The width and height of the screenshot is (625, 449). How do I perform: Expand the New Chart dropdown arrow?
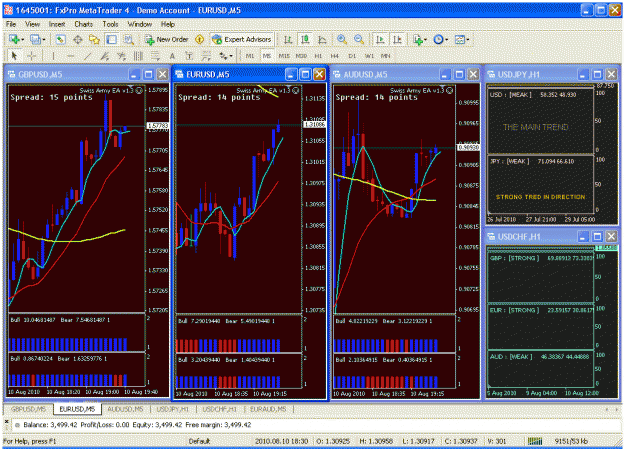23,39
